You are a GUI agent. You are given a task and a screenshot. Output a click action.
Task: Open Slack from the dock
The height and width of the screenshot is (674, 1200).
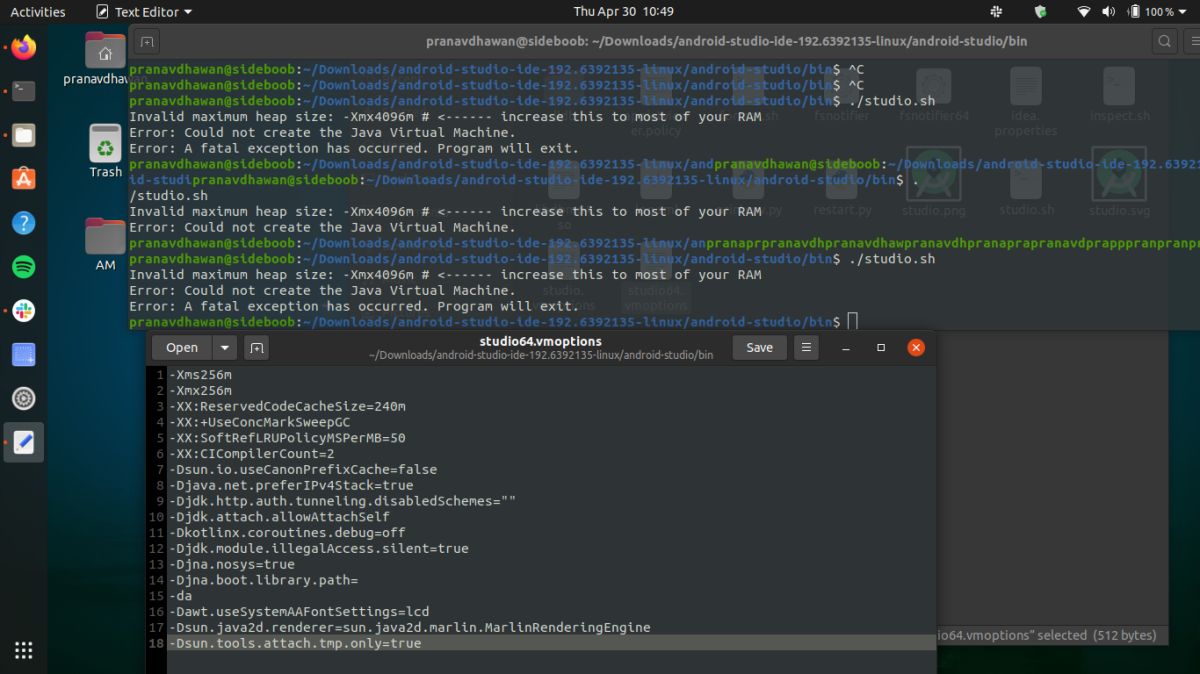coord(24,311)
